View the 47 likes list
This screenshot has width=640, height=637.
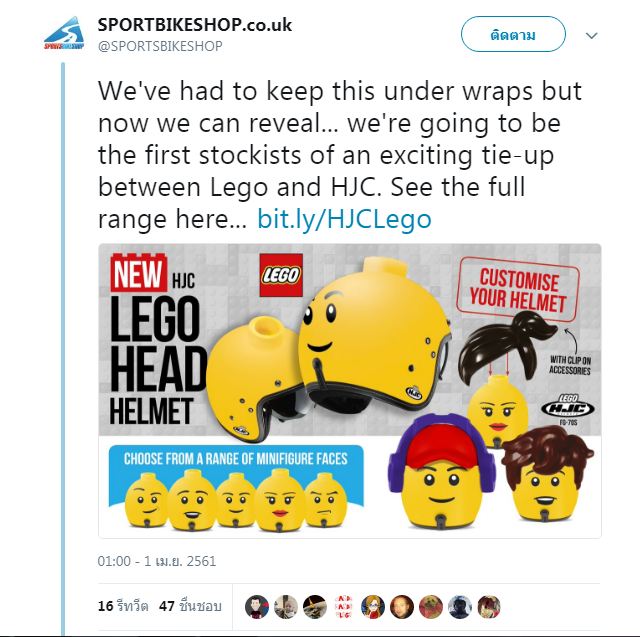point(190,606)
